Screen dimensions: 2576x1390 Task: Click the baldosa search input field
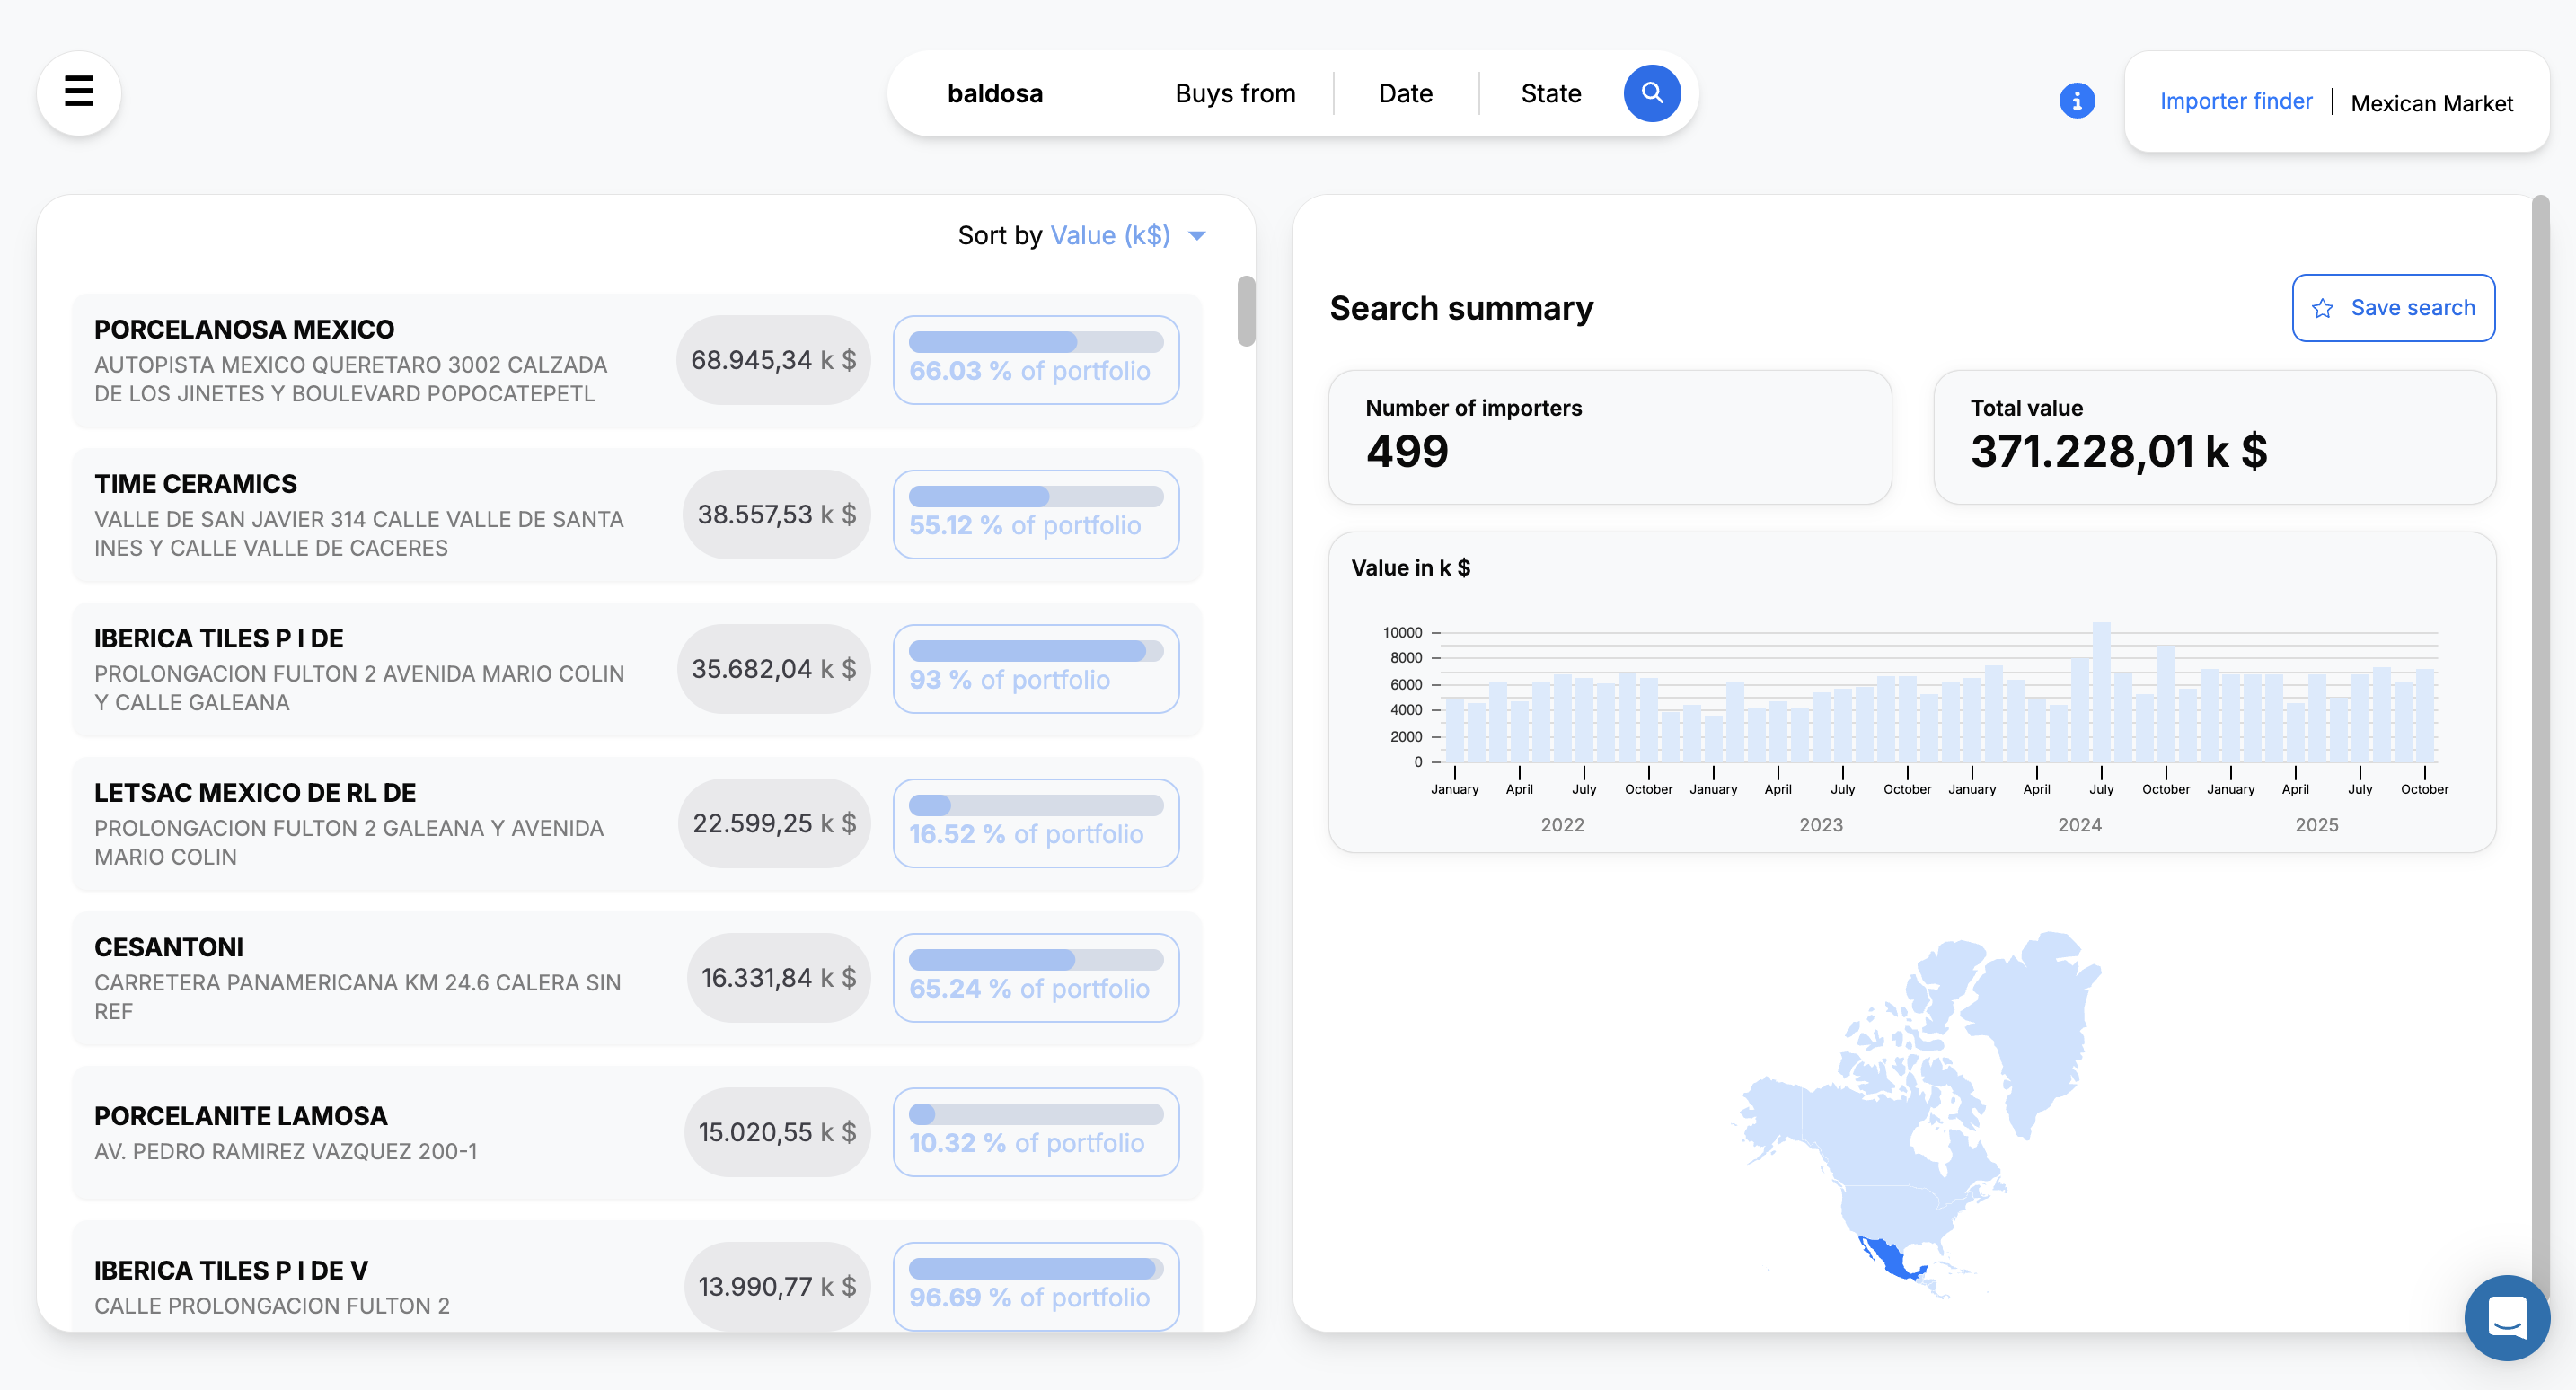(x=995, y=93)
